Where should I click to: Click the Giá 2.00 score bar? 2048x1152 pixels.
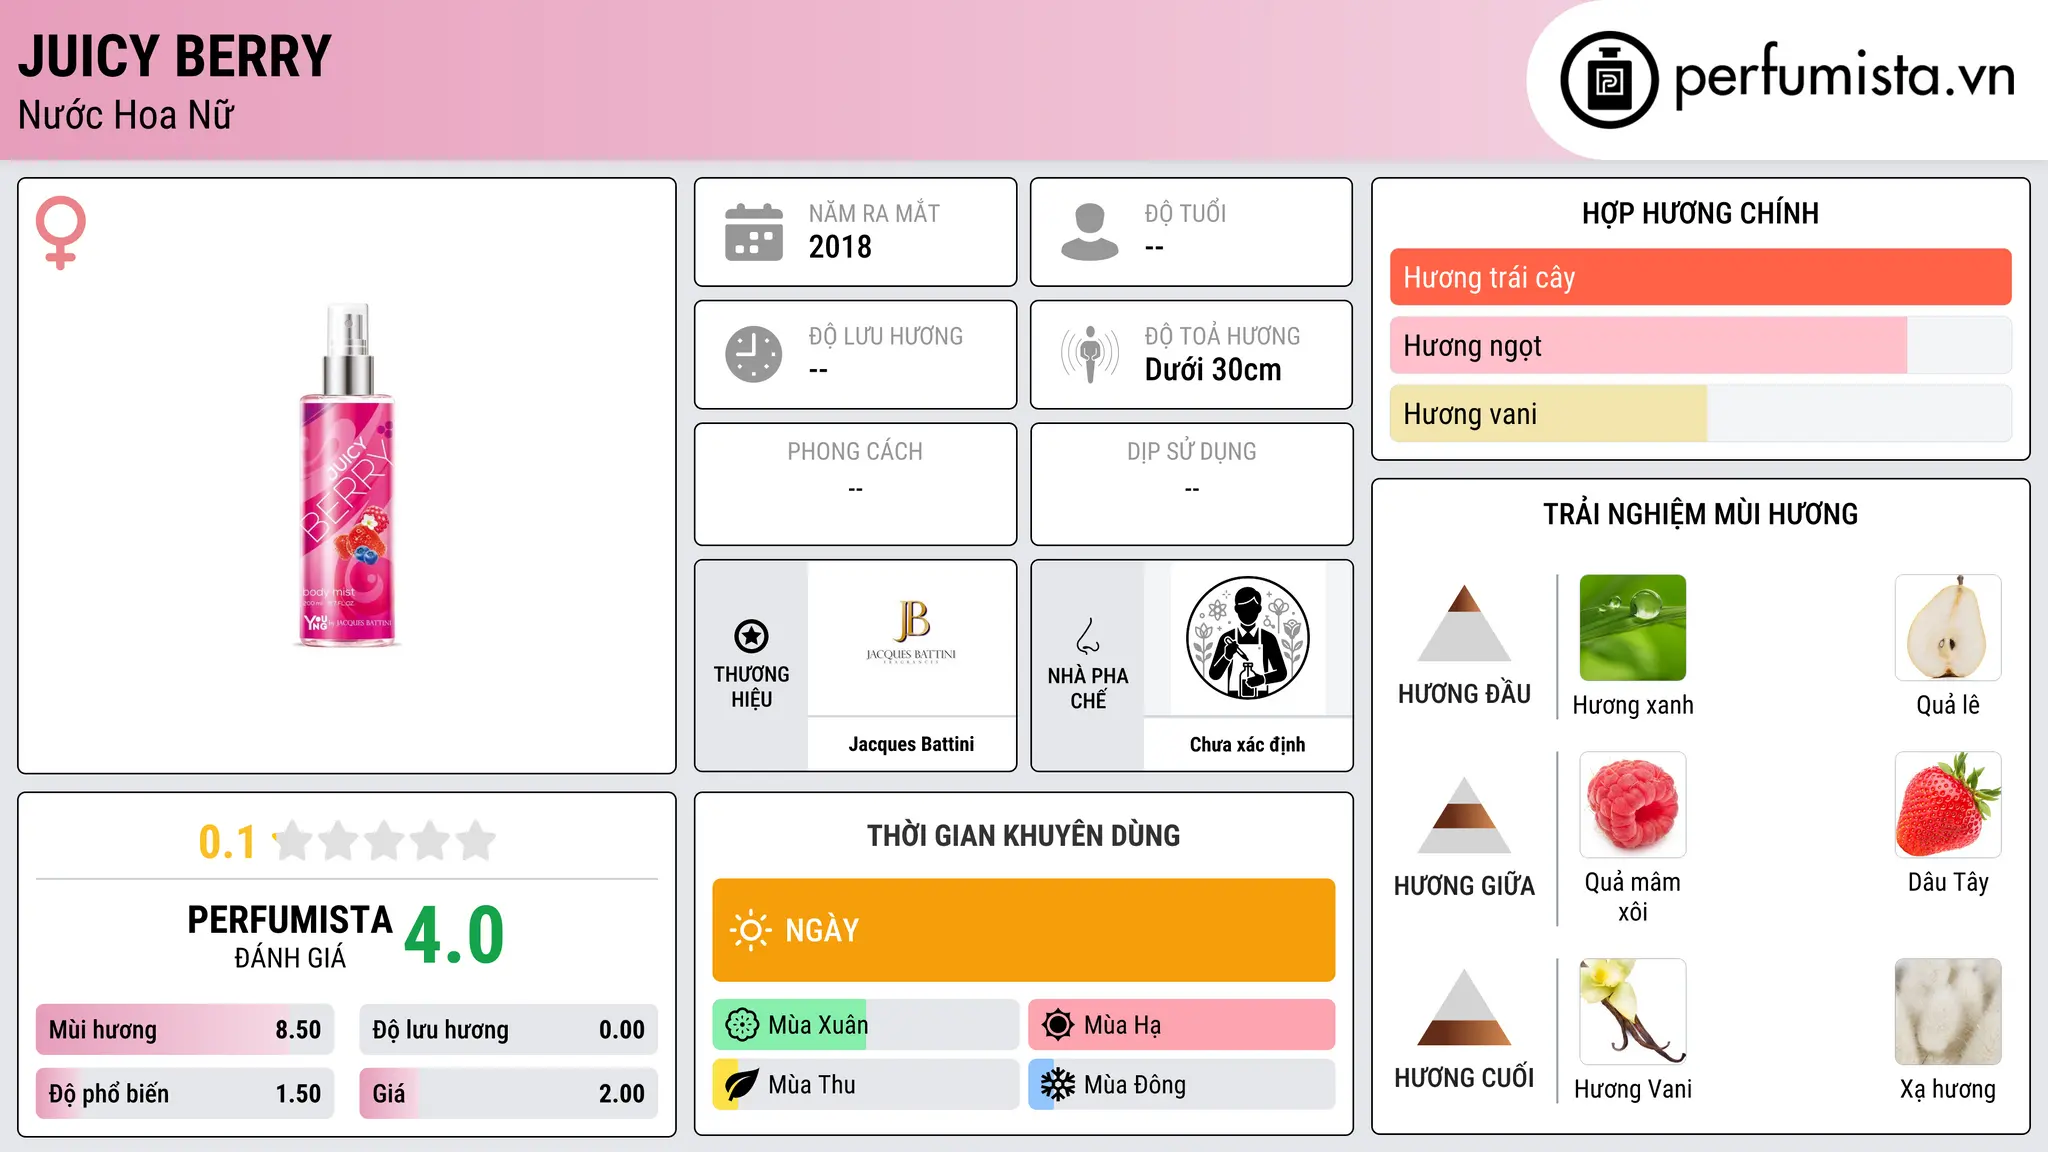click(509, 1093)
